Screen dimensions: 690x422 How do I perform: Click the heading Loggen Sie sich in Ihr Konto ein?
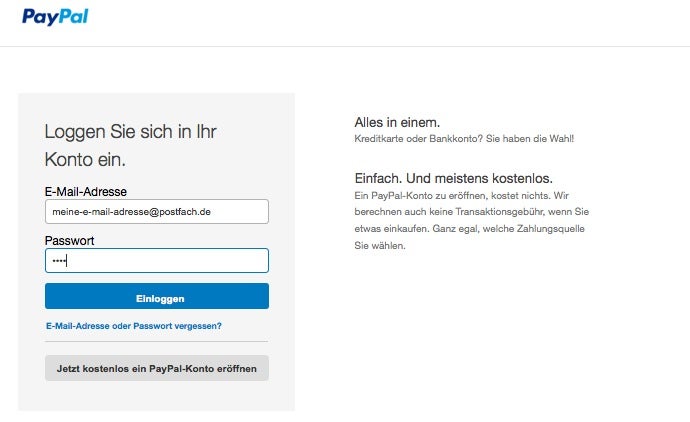point(131,146)
